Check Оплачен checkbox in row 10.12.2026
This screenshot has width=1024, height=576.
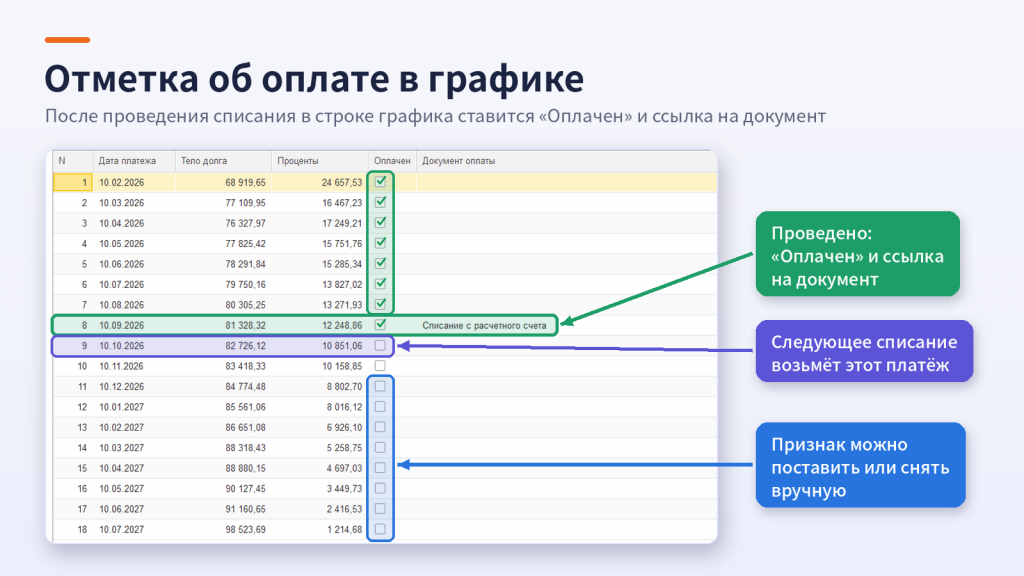(x=380, y=386)
